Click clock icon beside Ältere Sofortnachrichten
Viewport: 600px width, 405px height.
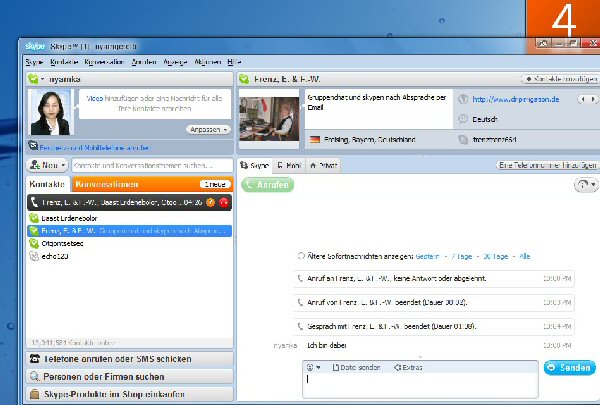[x=301, y=256]
